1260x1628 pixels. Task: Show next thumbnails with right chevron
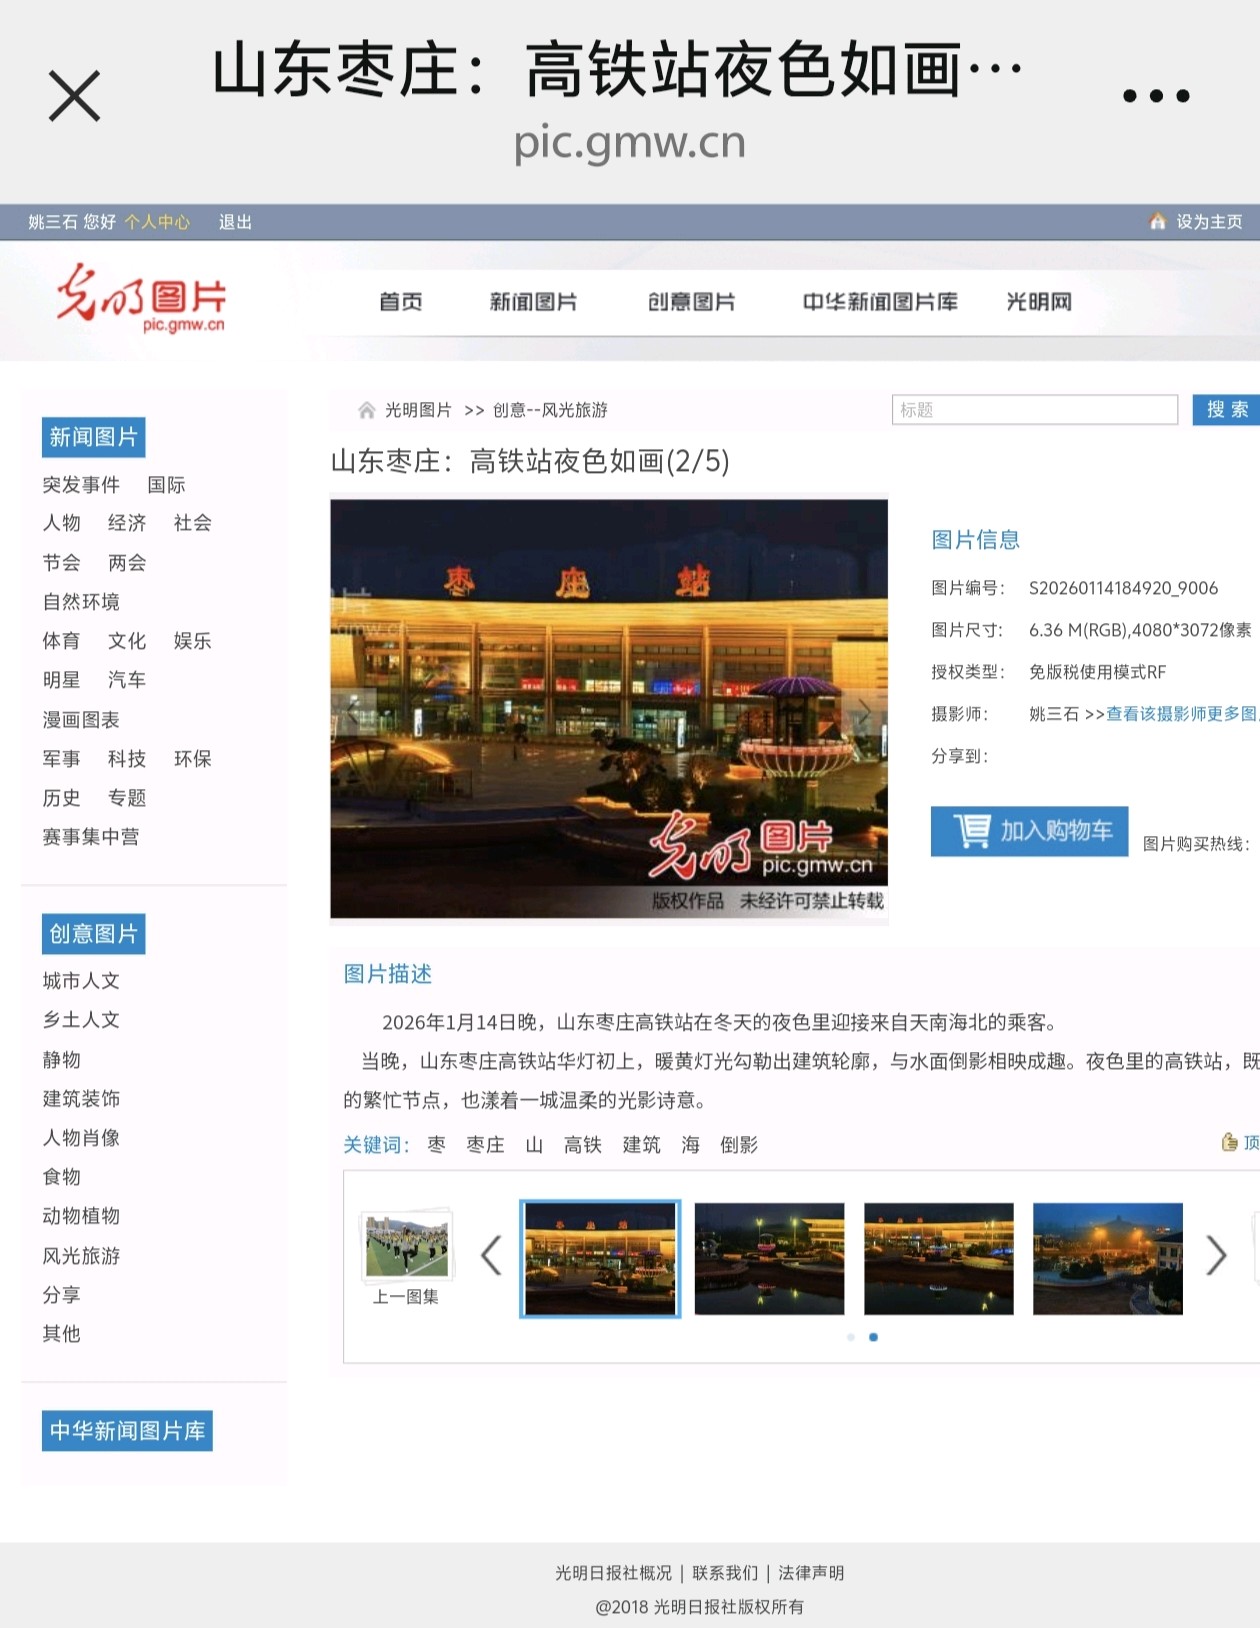click(1215, 1256)
